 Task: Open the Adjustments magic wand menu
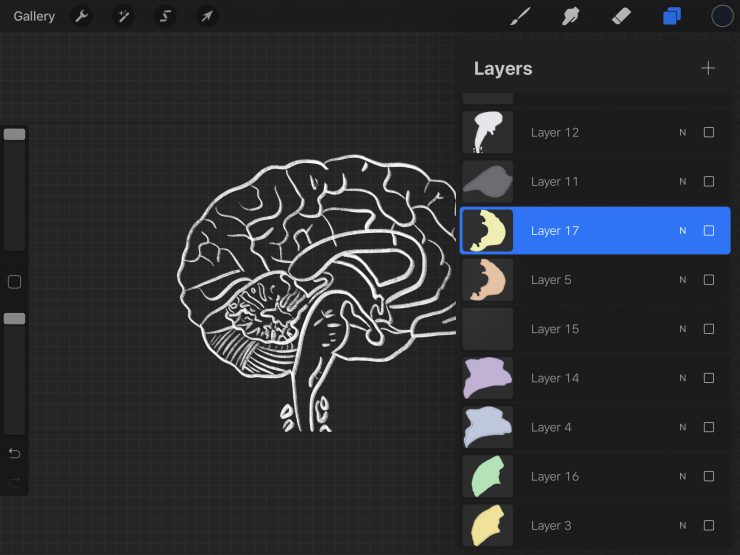click(x=123, y=16)
